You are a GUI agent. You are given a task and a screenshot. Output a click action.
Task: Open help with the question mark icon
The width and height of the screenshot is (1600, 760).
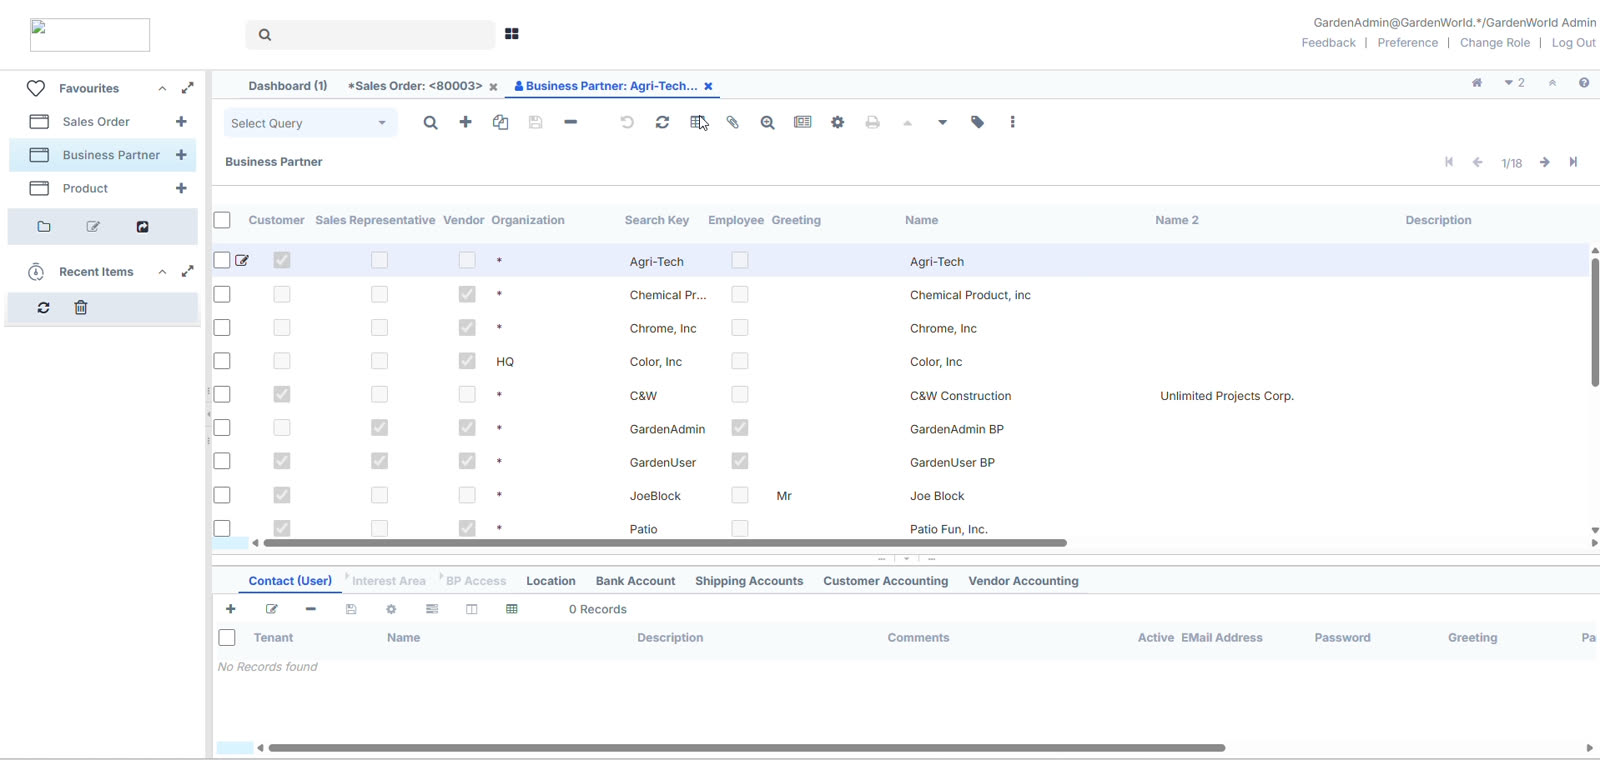point(1584,83)
